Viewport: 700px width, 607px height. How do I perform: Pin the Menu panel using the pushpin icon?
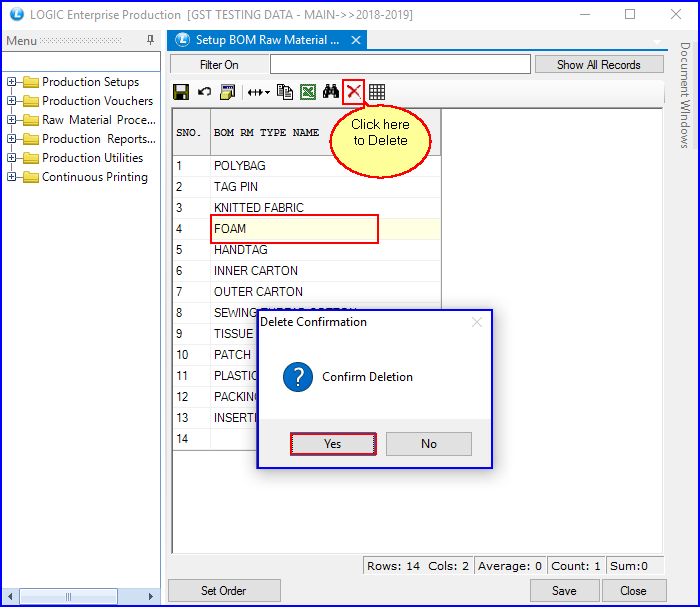pos(151,40)
